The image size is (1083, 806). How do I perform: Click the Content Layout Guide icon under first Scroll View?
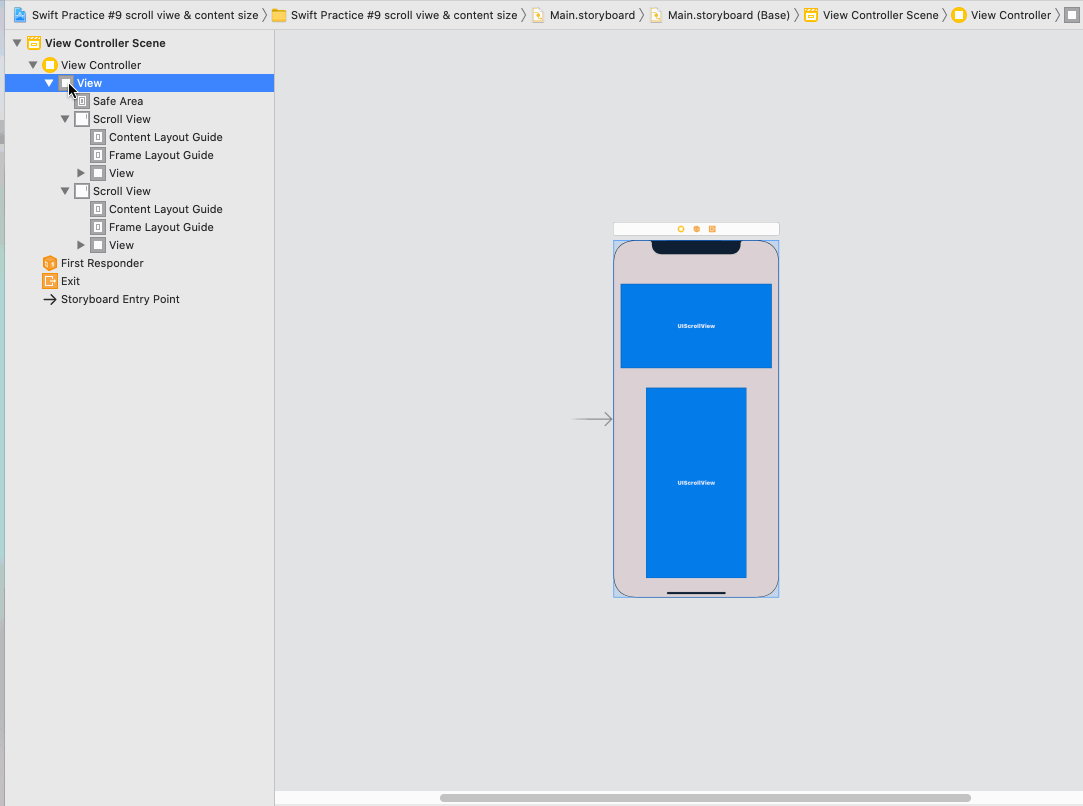coord(97,137)
